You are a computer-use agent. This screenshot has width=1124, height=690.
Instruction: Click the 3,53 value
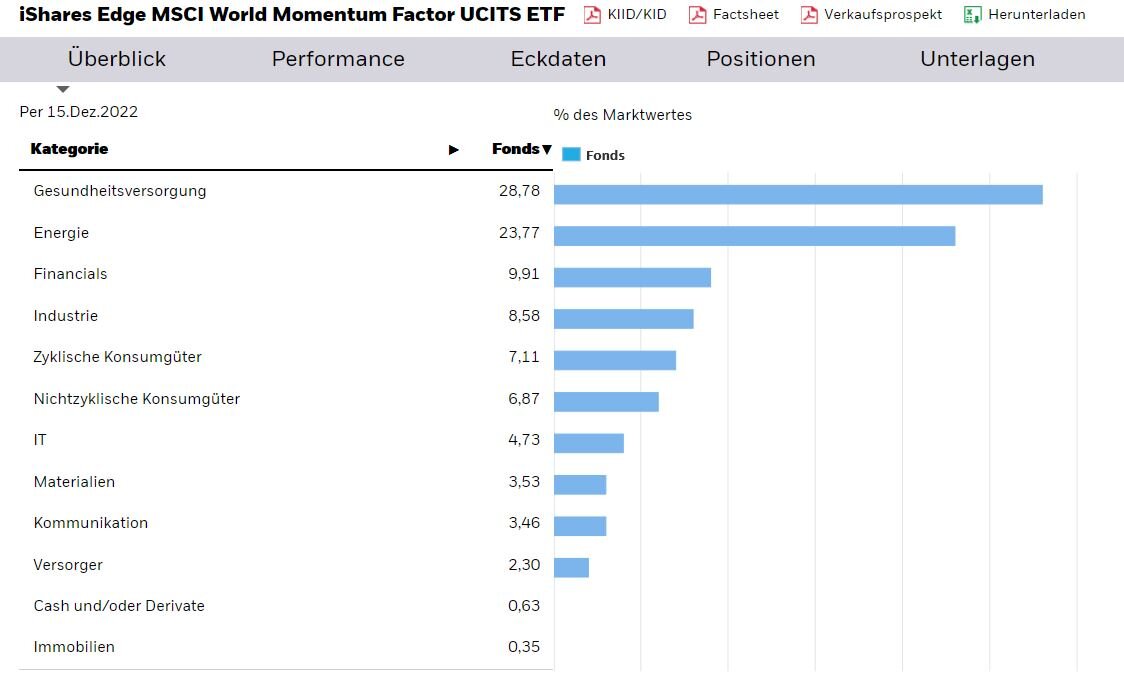point(524,481)
